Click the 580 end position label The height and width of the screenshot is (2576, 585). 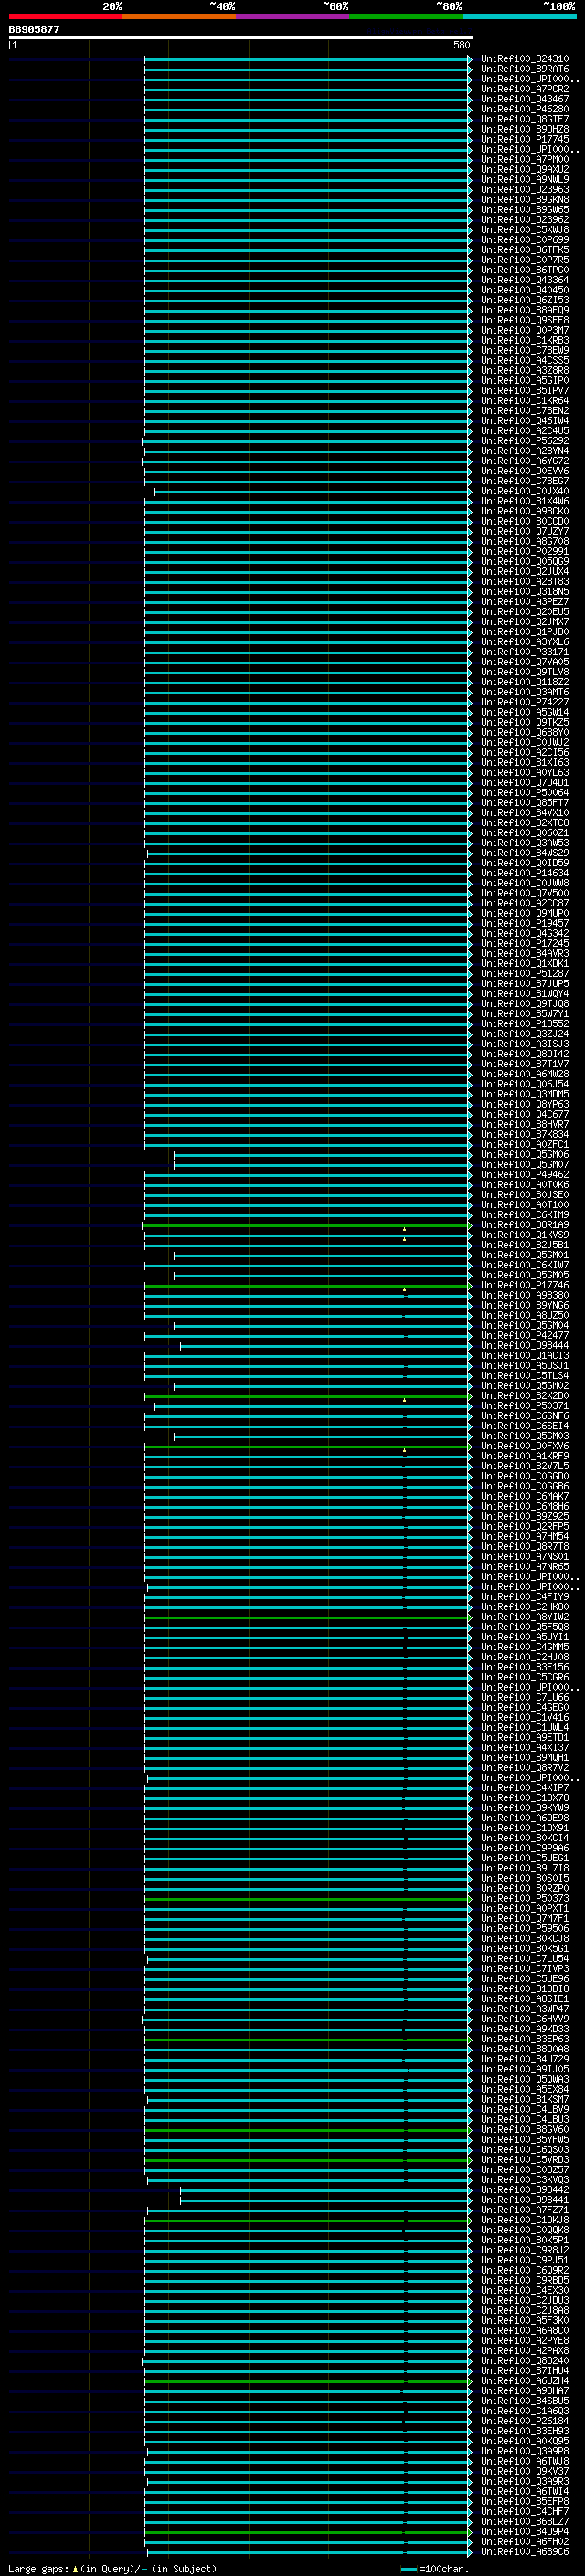click(461, 45)
